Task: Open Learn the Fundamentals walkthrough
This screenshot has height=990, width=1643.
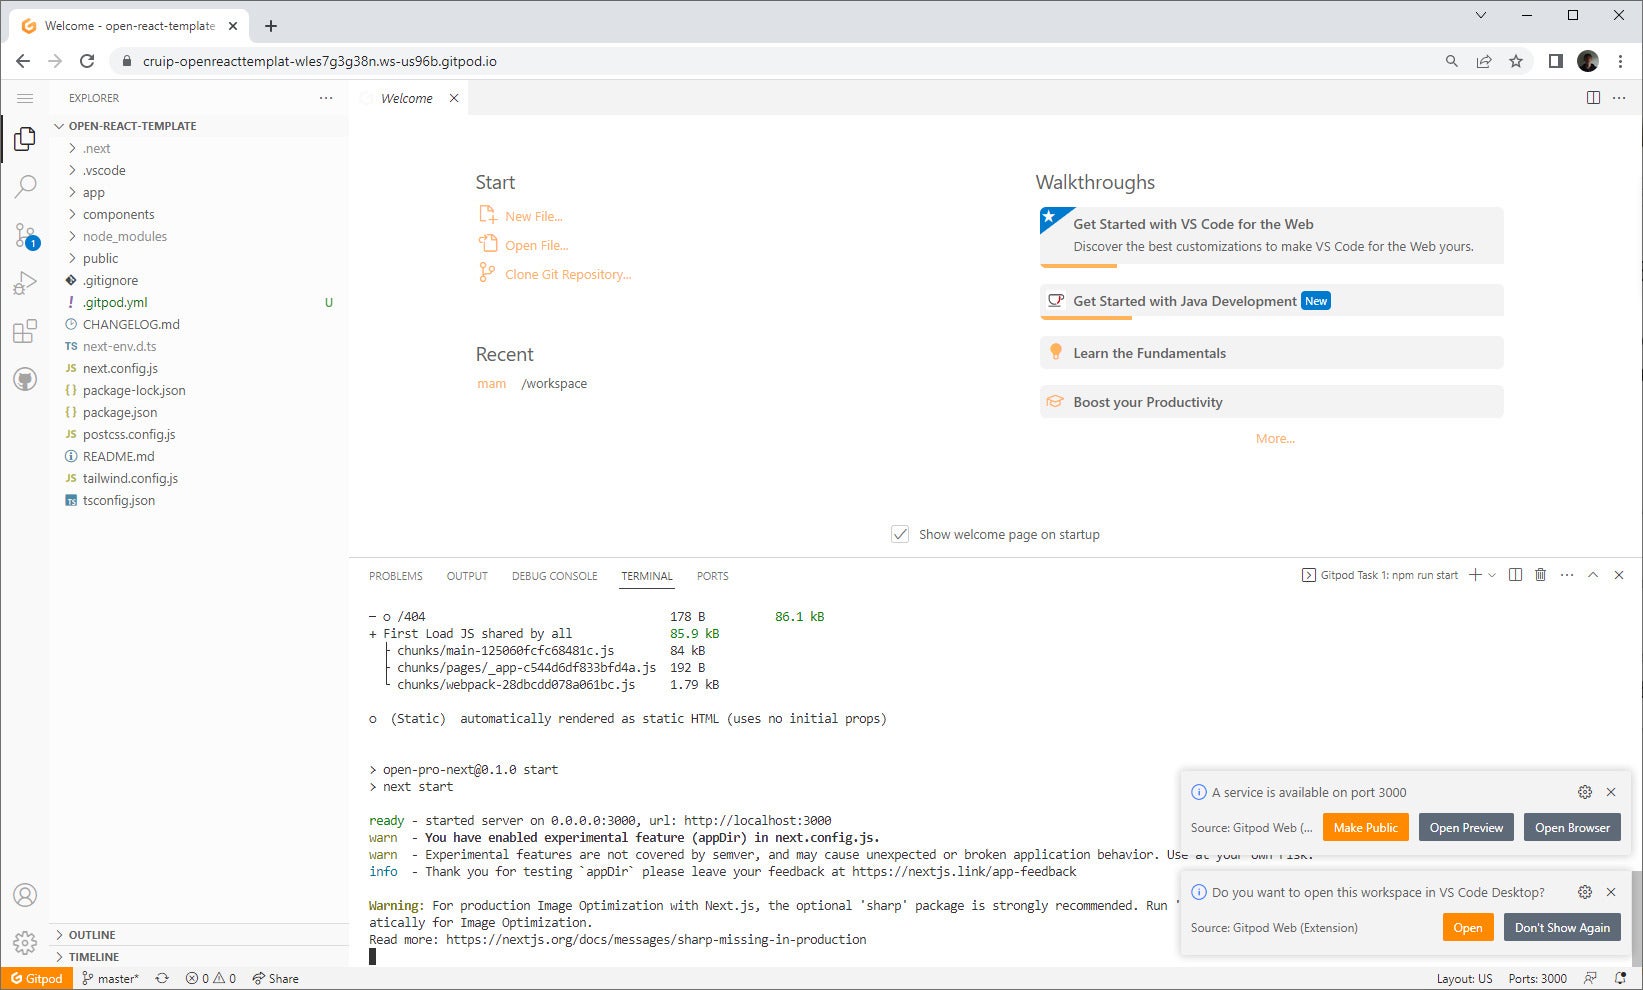Action: 1271,353
